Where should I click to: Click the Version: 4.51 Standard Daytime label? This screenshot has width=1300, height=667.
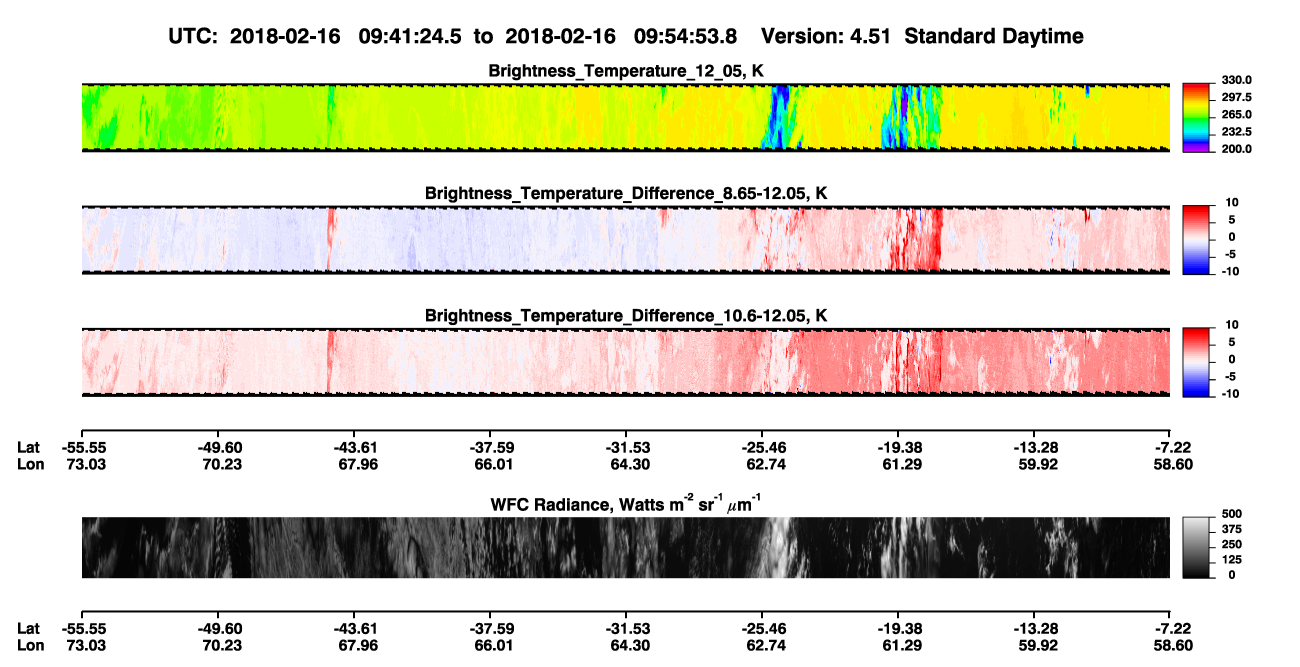pos(922,36)
